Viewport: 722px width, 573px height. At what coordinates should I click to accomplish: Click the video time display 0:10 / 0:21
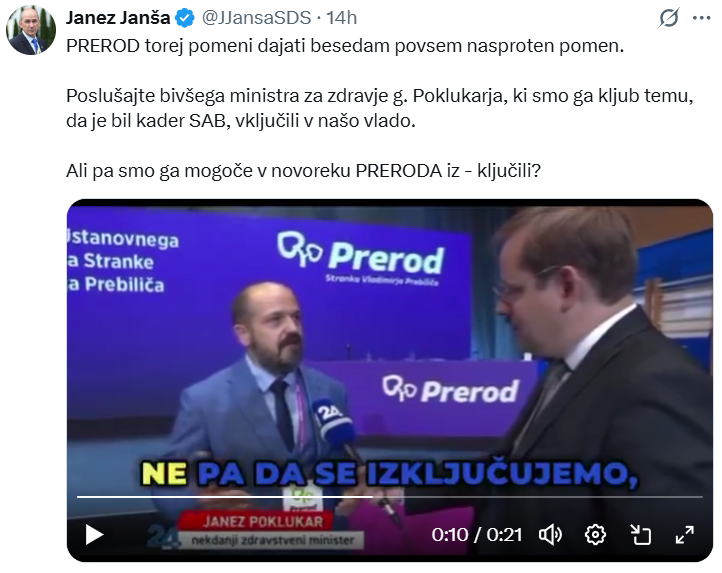coord(477,535)
